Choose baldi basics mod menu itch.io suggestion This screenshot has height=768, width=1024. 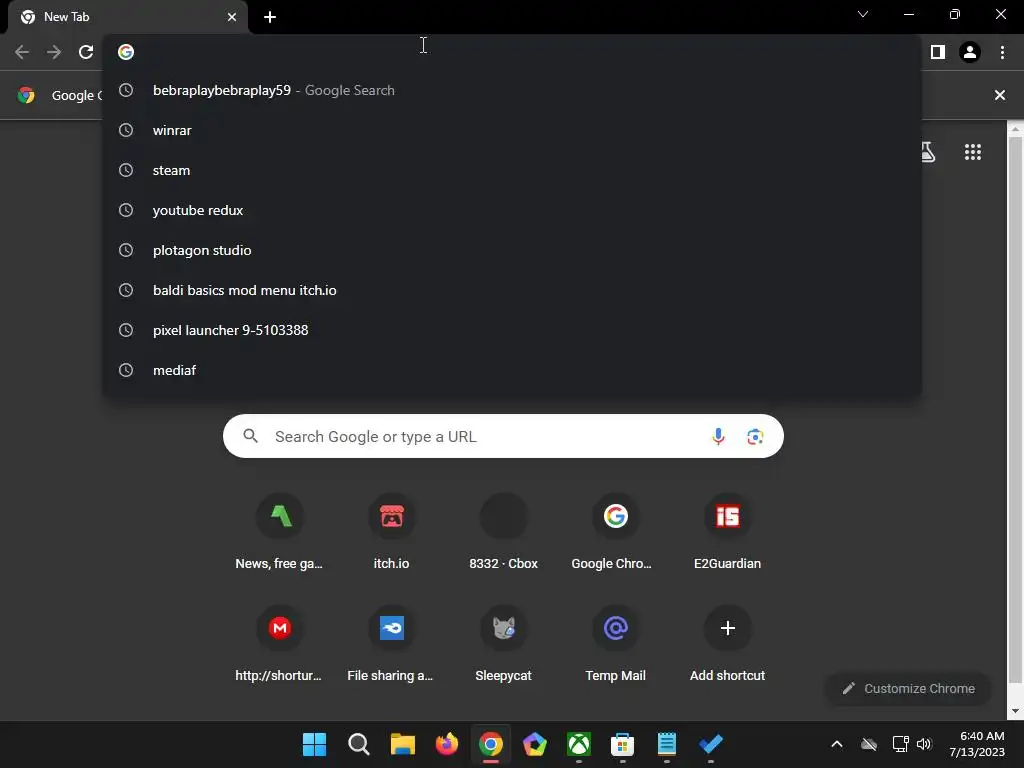pyautogui.click(x=512, y=290)
